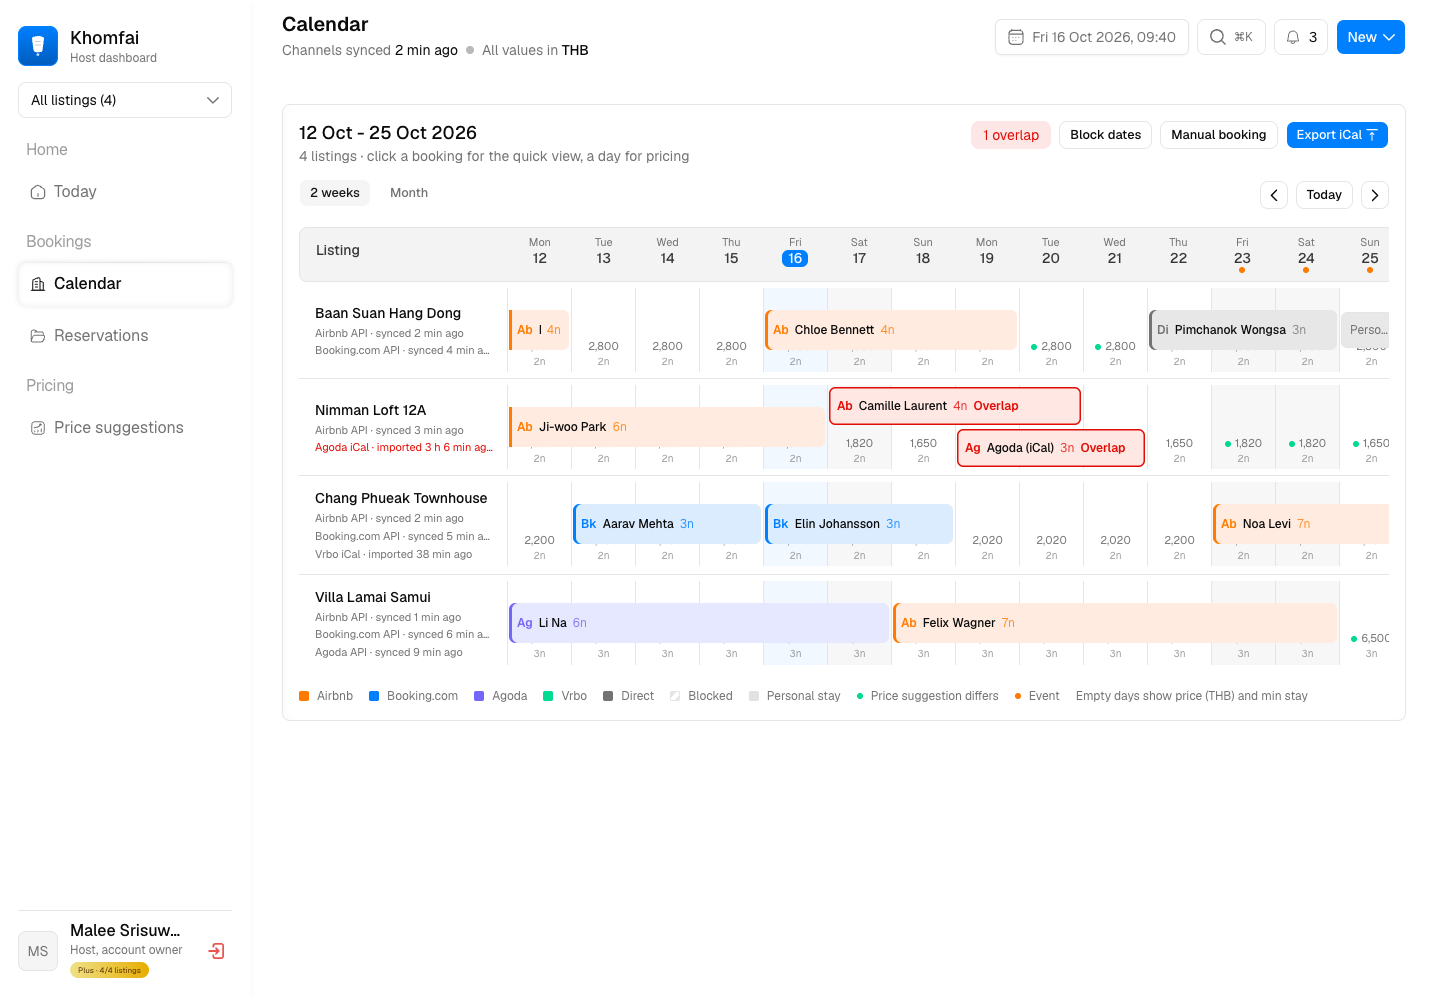The height and width of the screenshot is (1000, 1440).
Task: Open the Ab 4n booking on Mon 12
Action: click(539, 330)
